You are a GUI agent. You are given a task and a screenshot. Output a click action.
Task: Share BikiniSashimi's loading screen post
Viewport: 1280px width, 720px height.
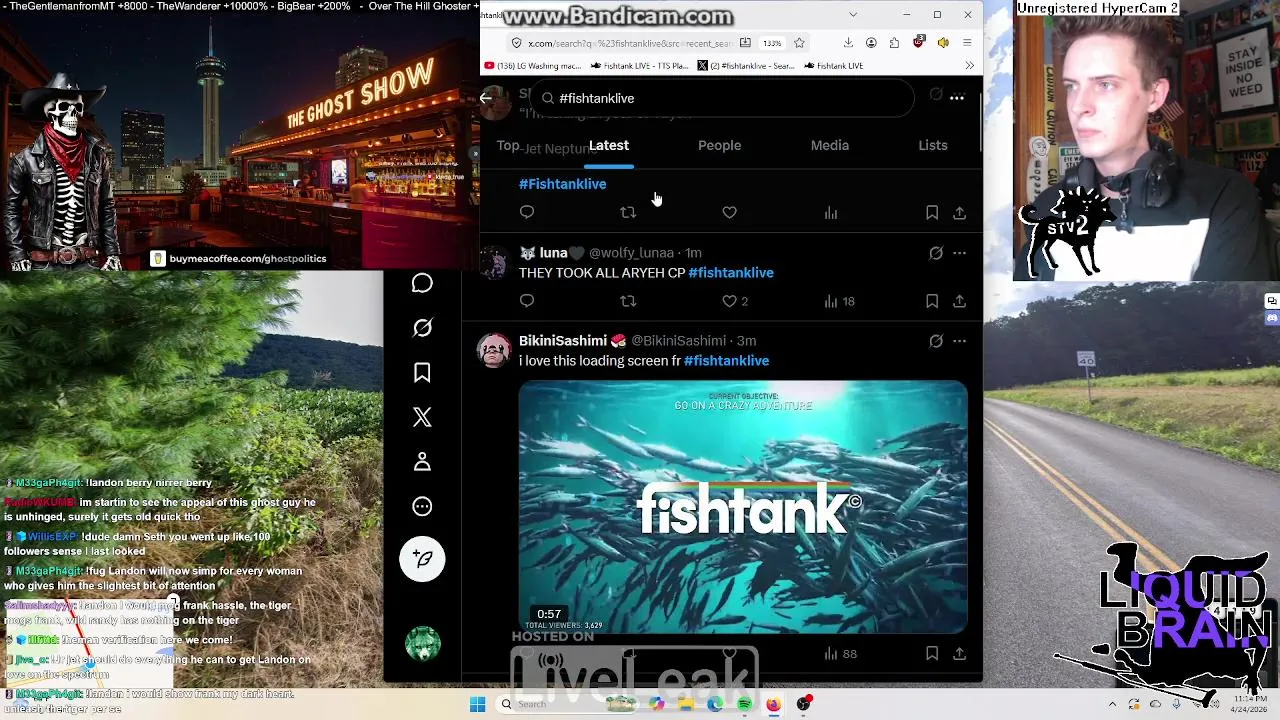click(959, 653)
